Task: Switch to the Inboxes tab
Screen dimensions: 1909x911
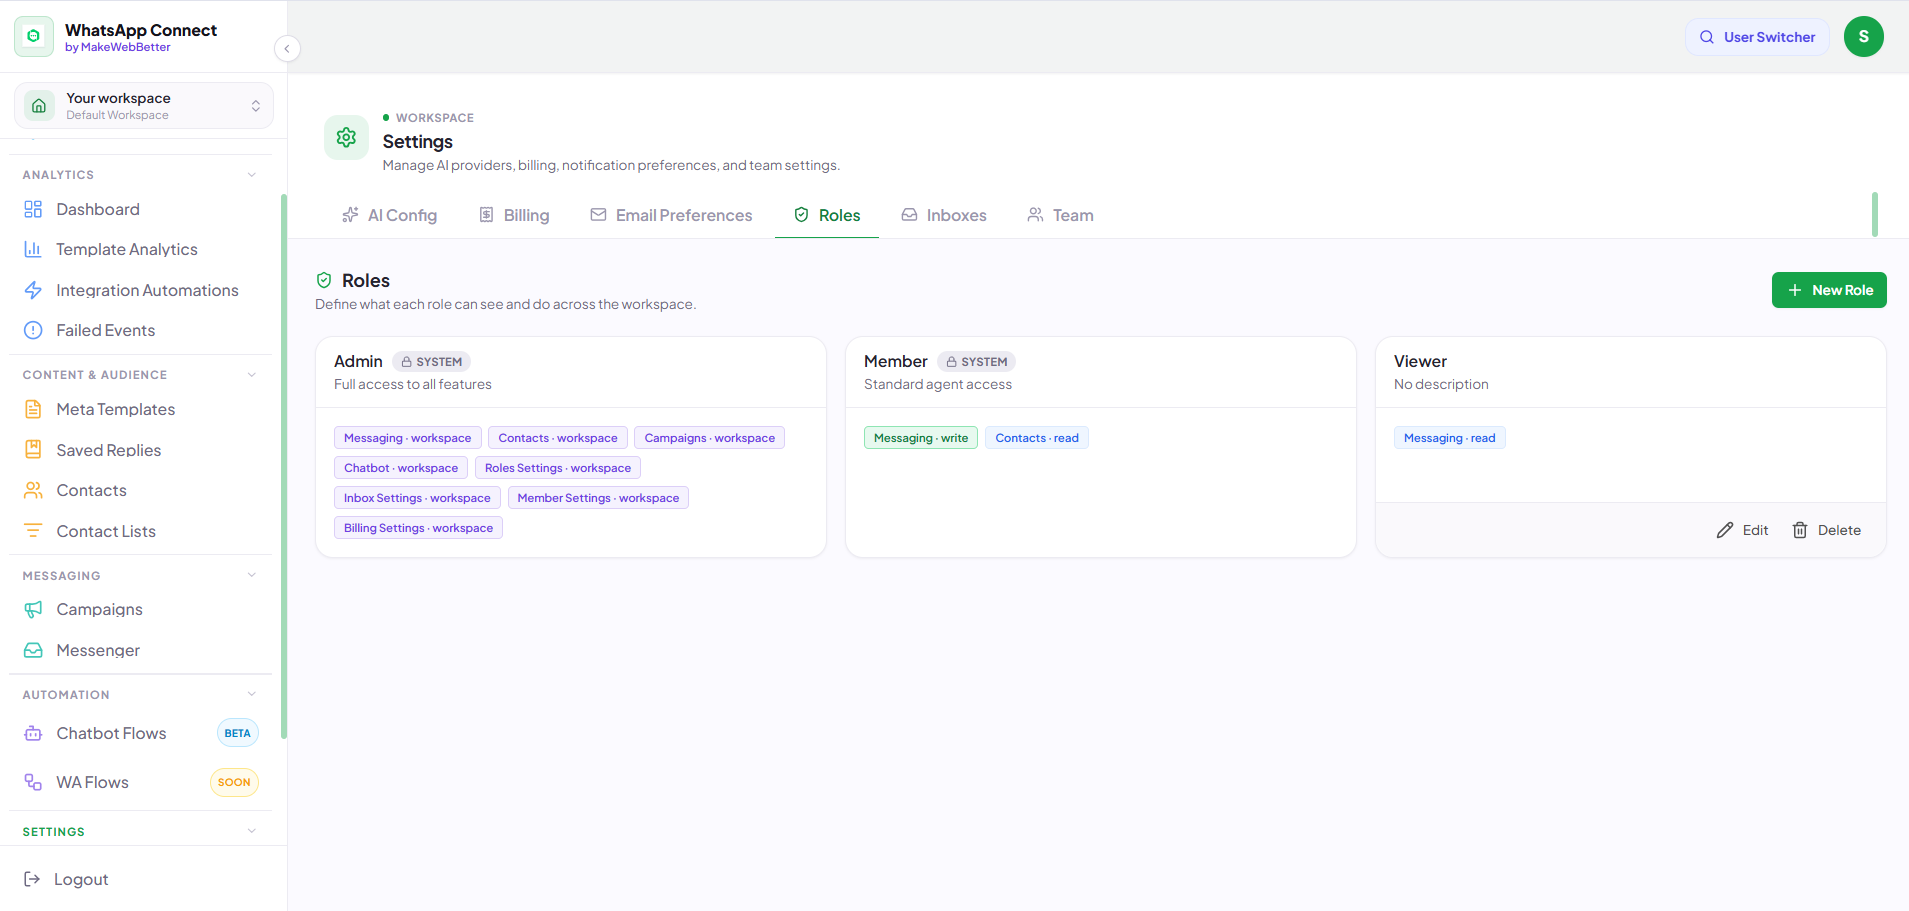Action: [x=944, y=215]
